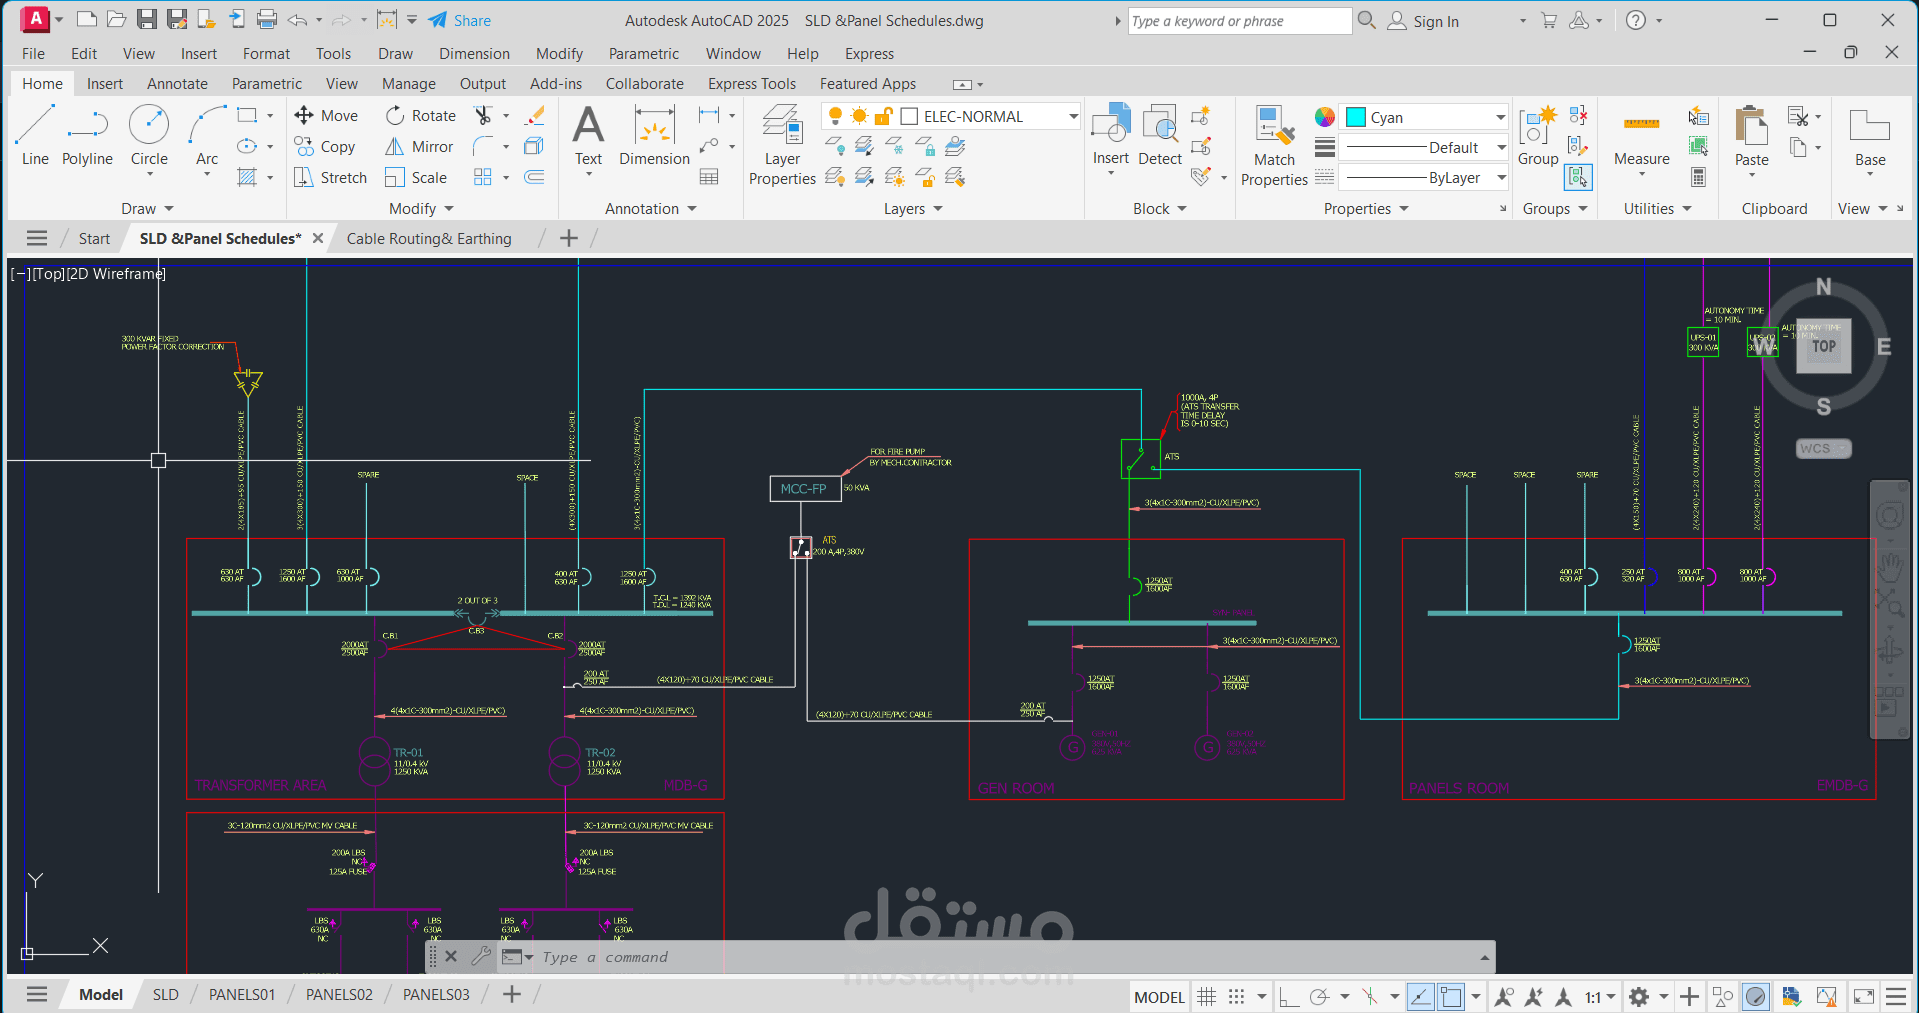Viewport: 1919px width, 1013px height.
Task: Click the Rotate tool
Action: [421, 116]
